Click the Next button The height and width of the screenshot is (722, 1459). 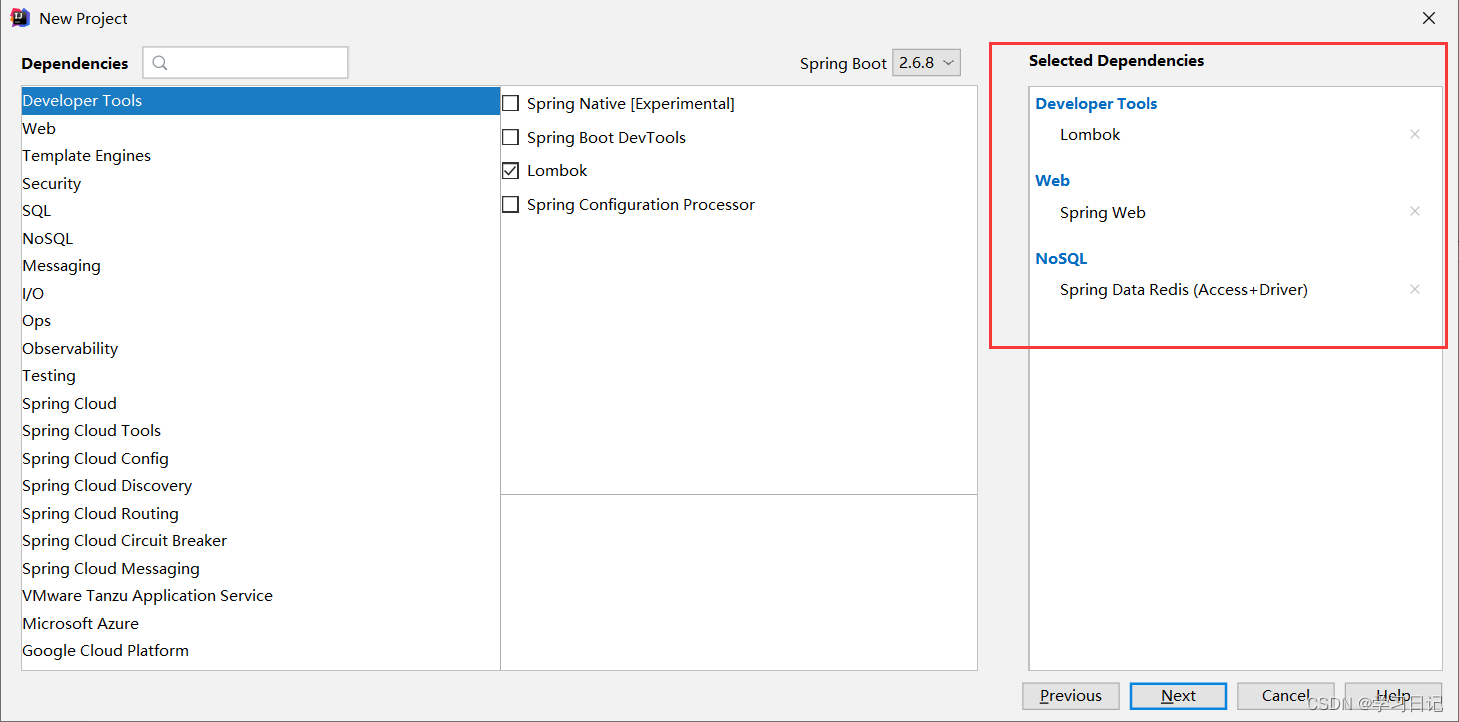click(1178, 696)
